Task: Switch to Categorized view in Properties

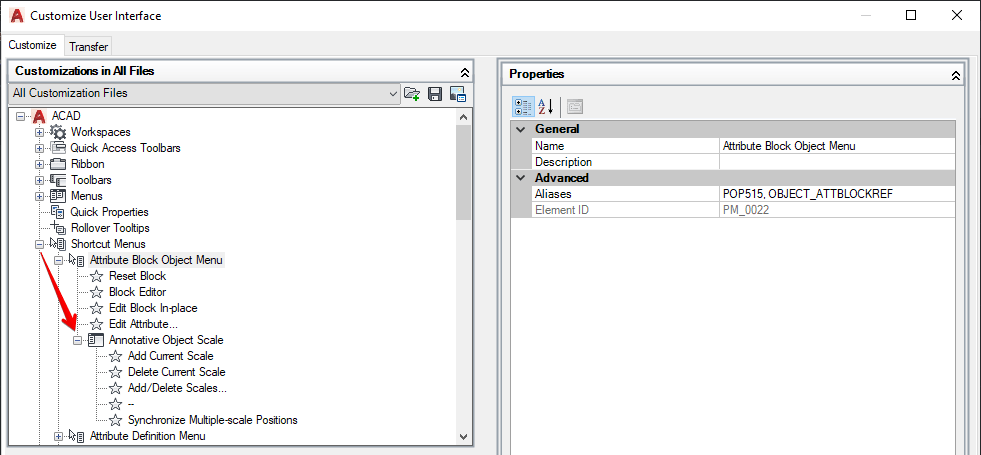Action: [523, 107]
